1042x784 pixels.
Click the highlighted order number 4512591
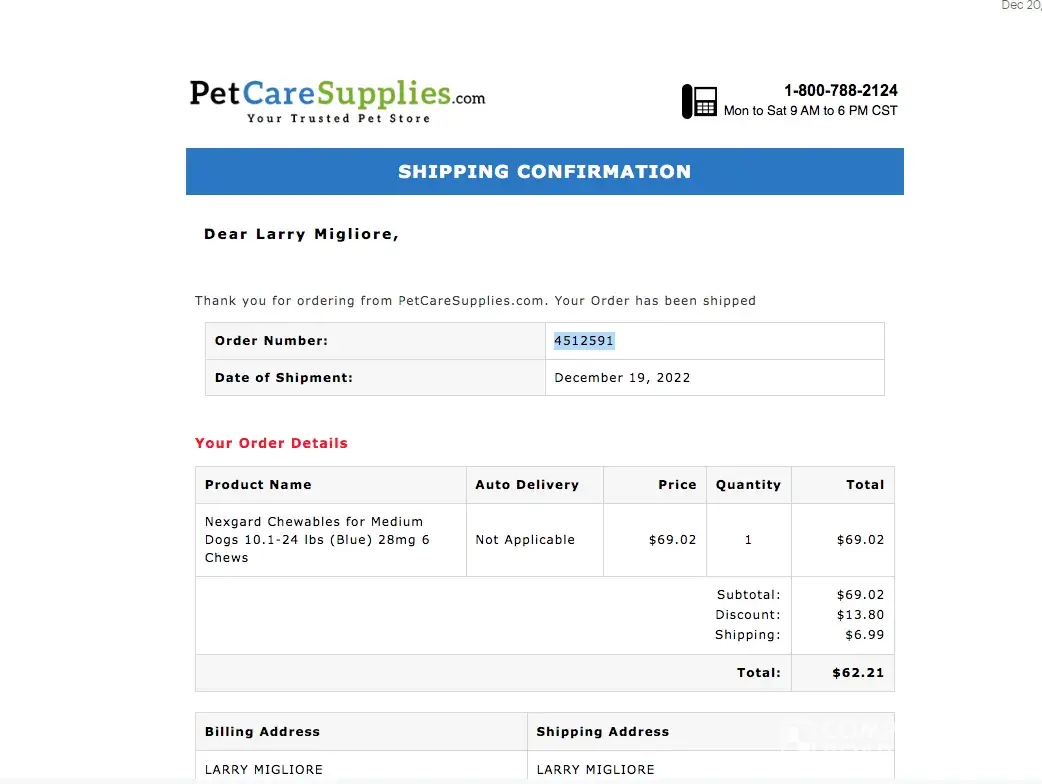584,341
